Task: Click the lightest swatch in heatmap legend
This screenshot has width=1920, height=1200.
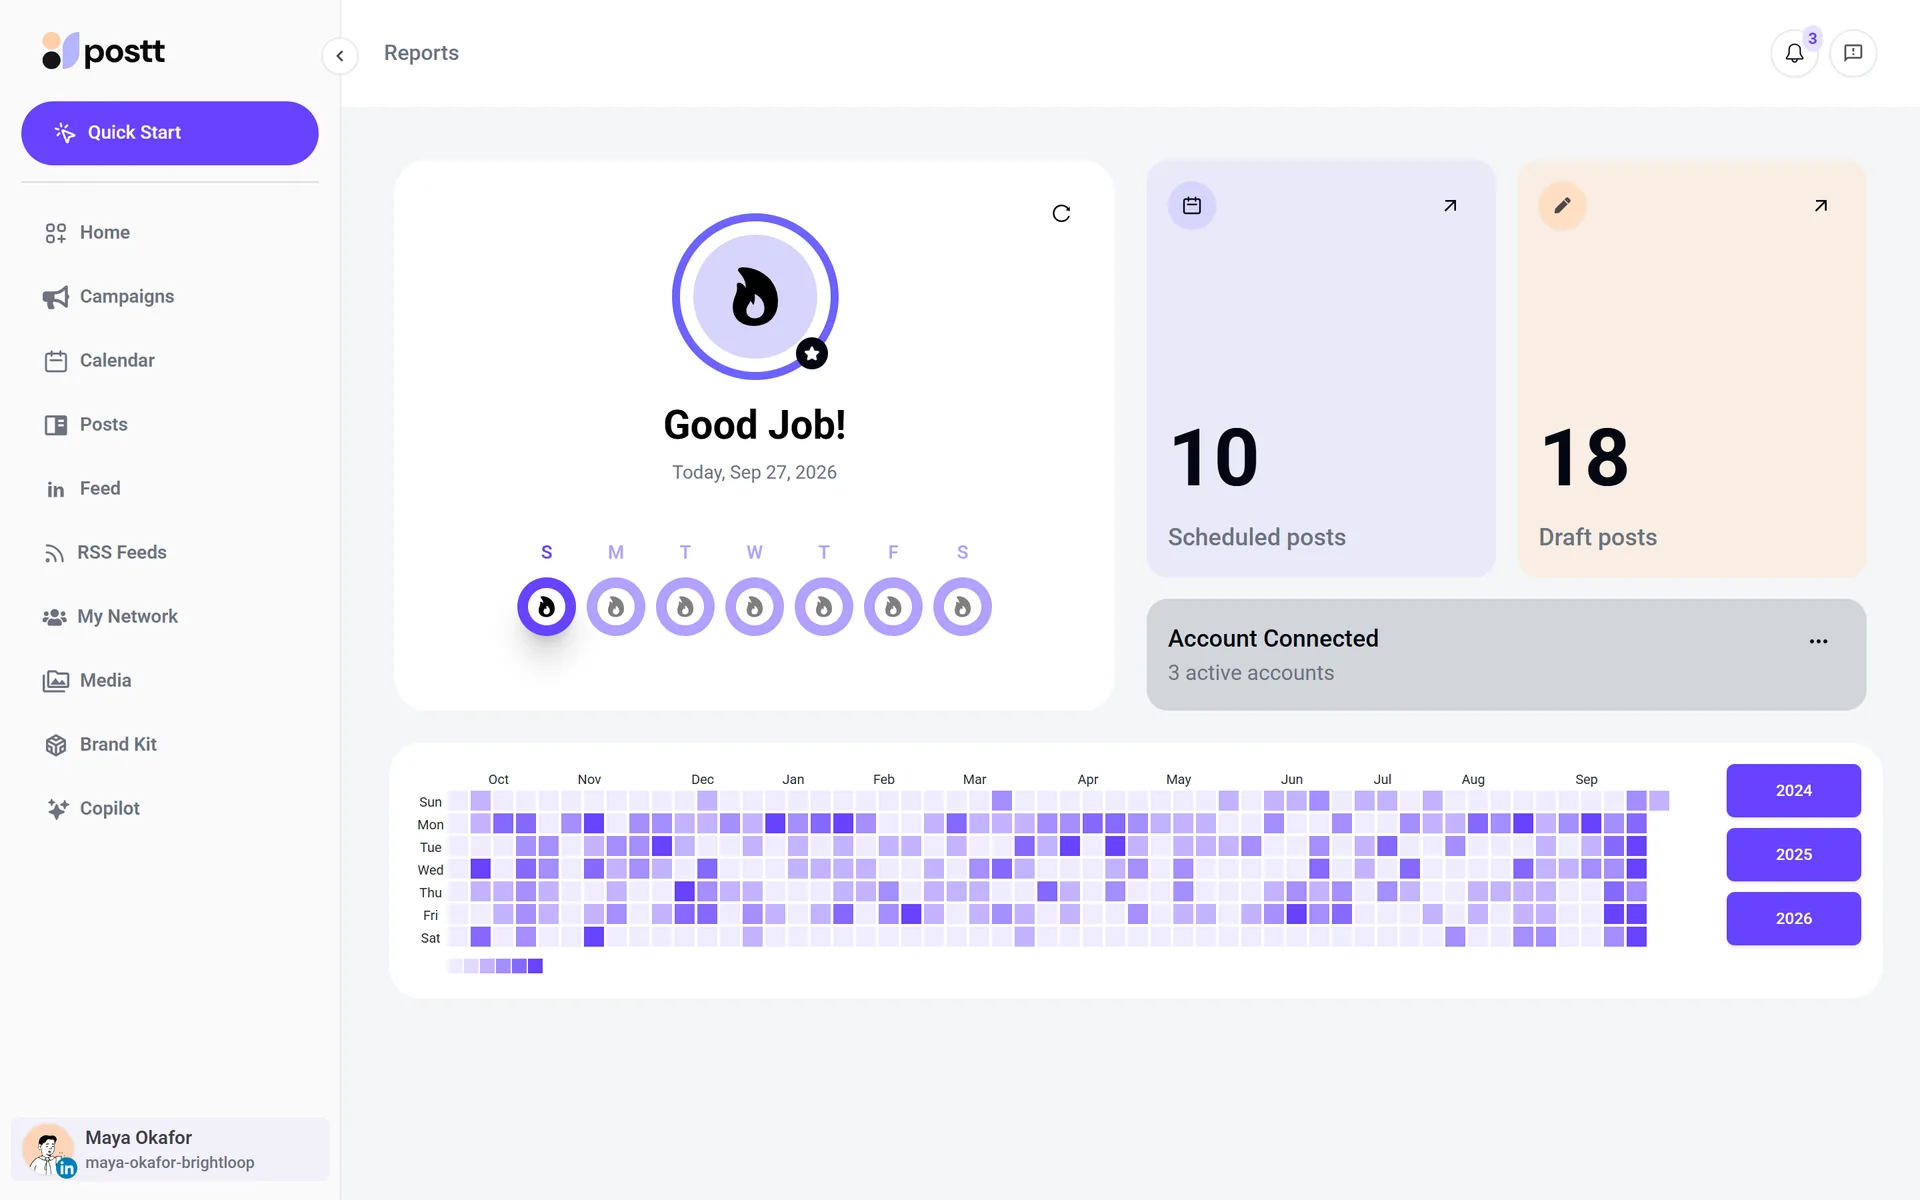Action: click(x=455, y=966)
